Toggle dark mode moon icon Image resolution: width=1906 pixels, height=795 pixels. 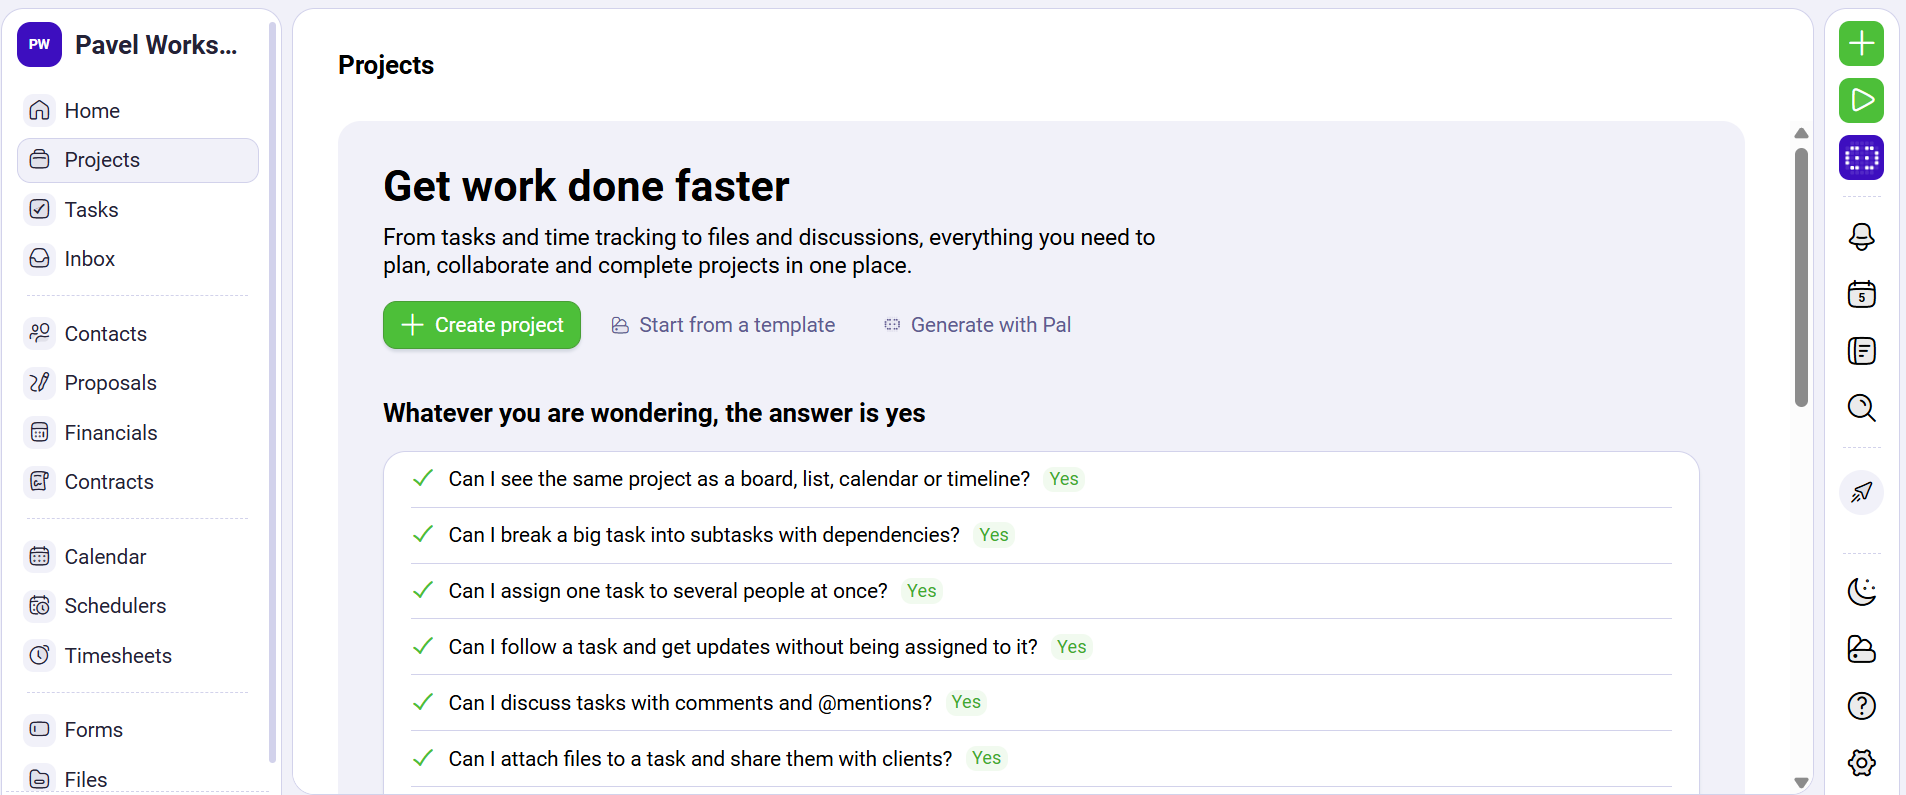click(x=1861, y=592)
